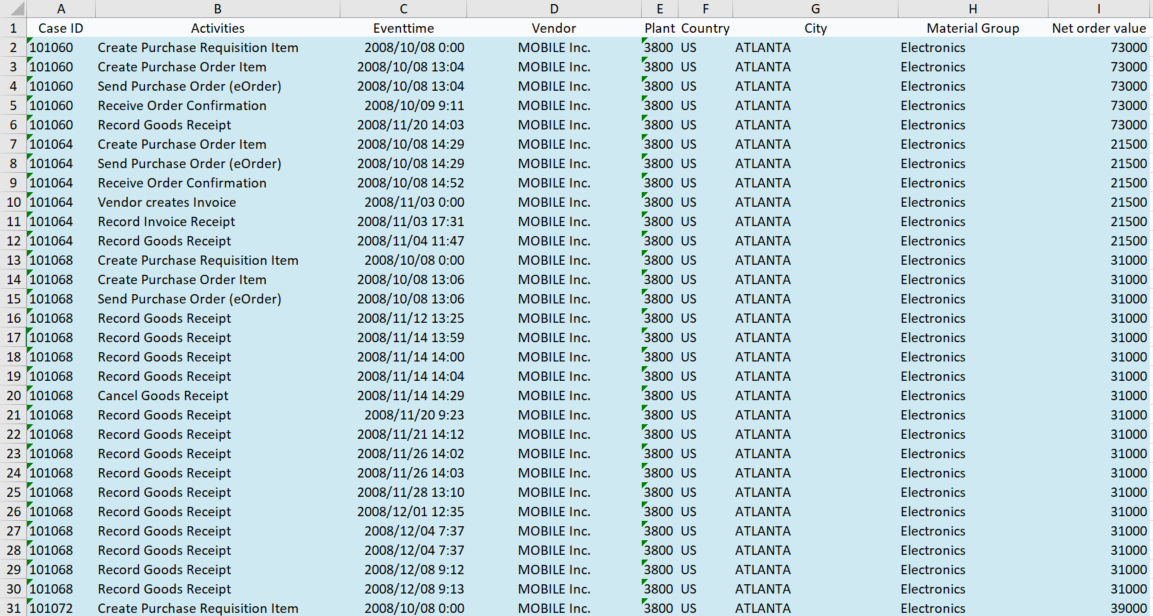Select net order value 31000 in row 13
Viewport: 1153px width, 616px height.
coord(1100,260)
